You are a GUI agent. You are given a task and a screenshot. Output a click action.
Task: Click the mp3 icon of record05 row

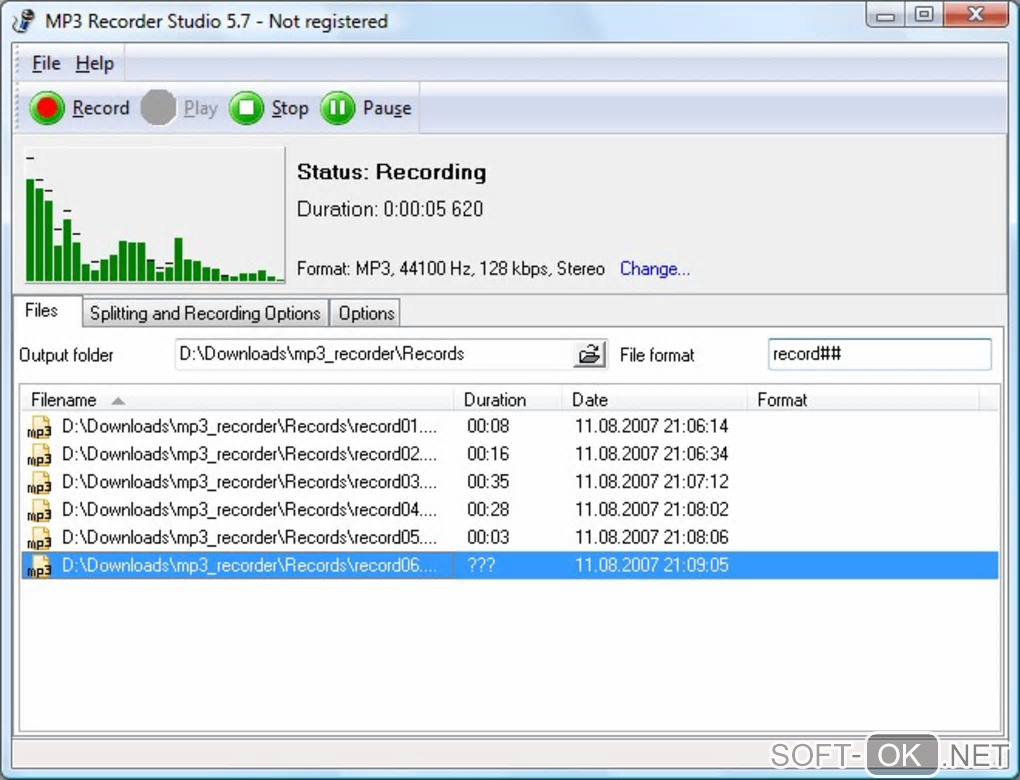[x=39, y=539]
